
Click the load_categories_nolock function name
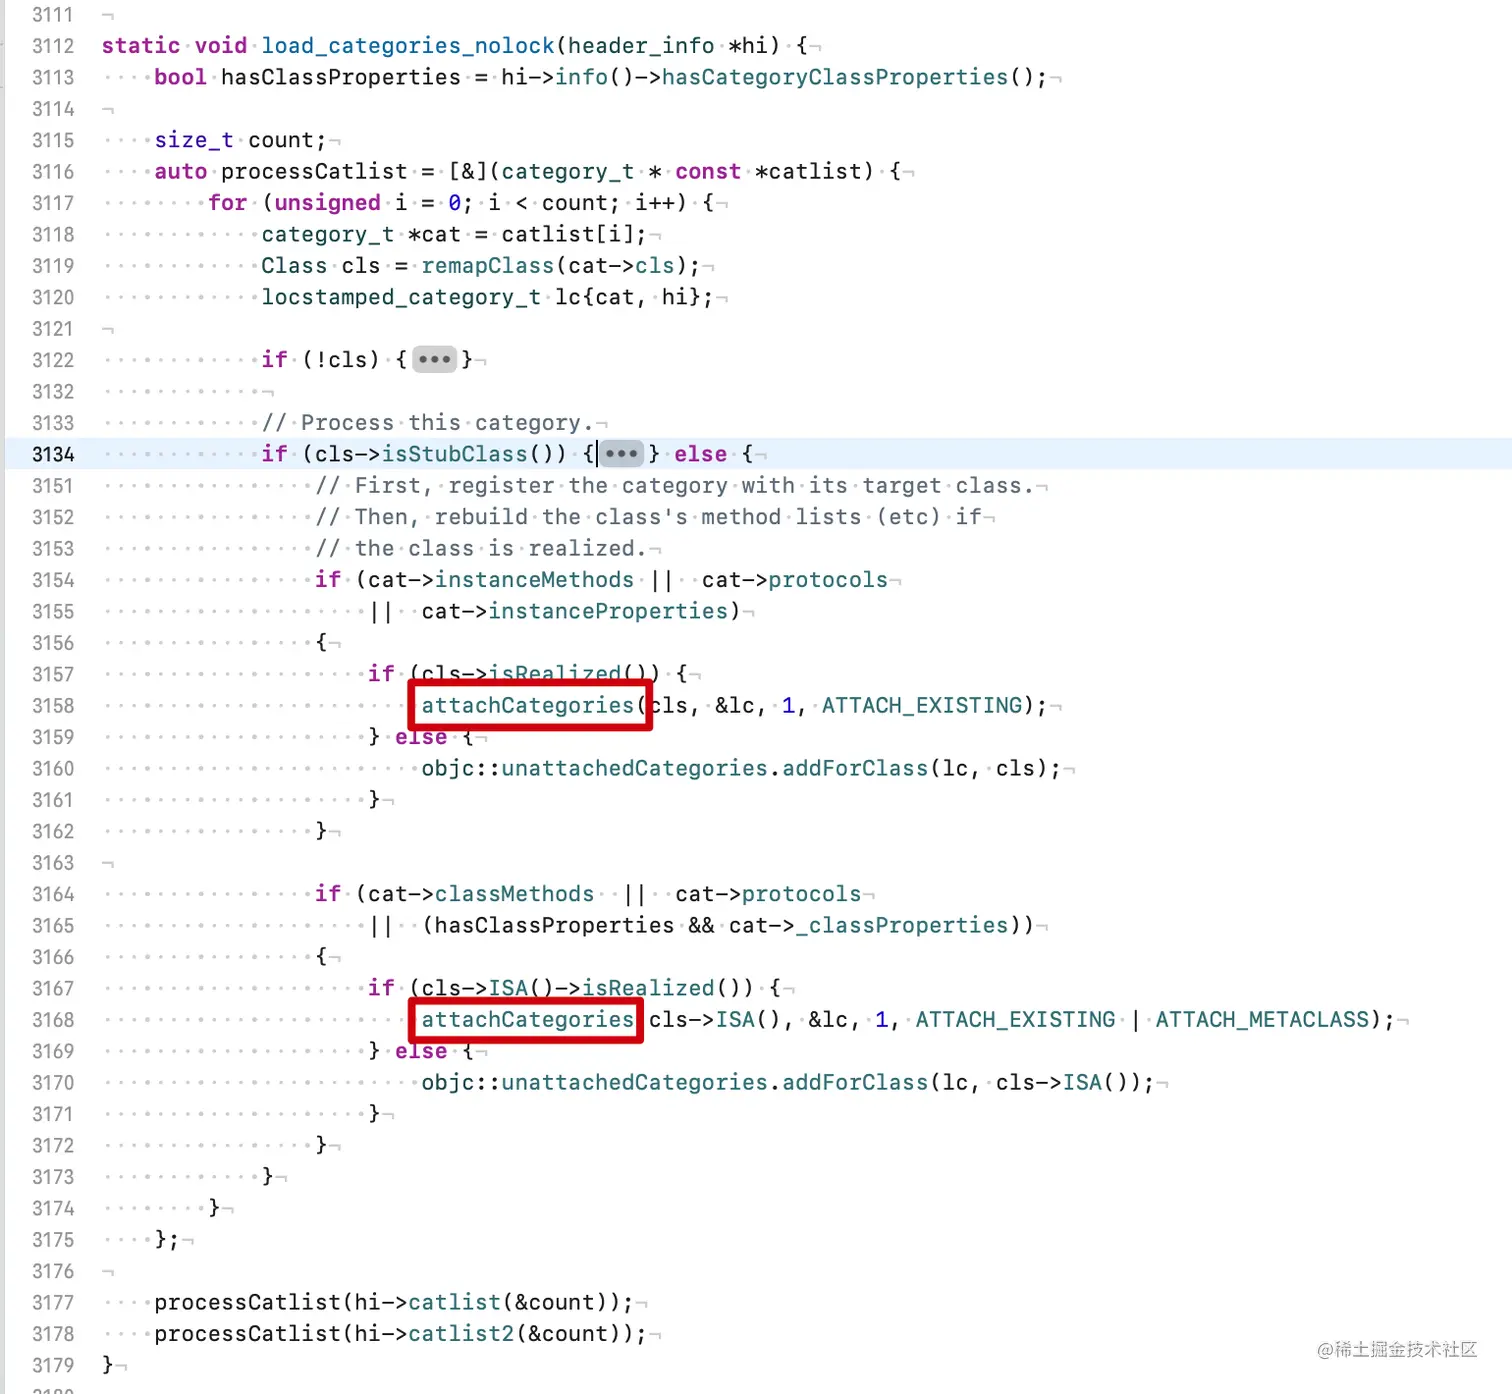pyautogui.click(x=408, y=45)
